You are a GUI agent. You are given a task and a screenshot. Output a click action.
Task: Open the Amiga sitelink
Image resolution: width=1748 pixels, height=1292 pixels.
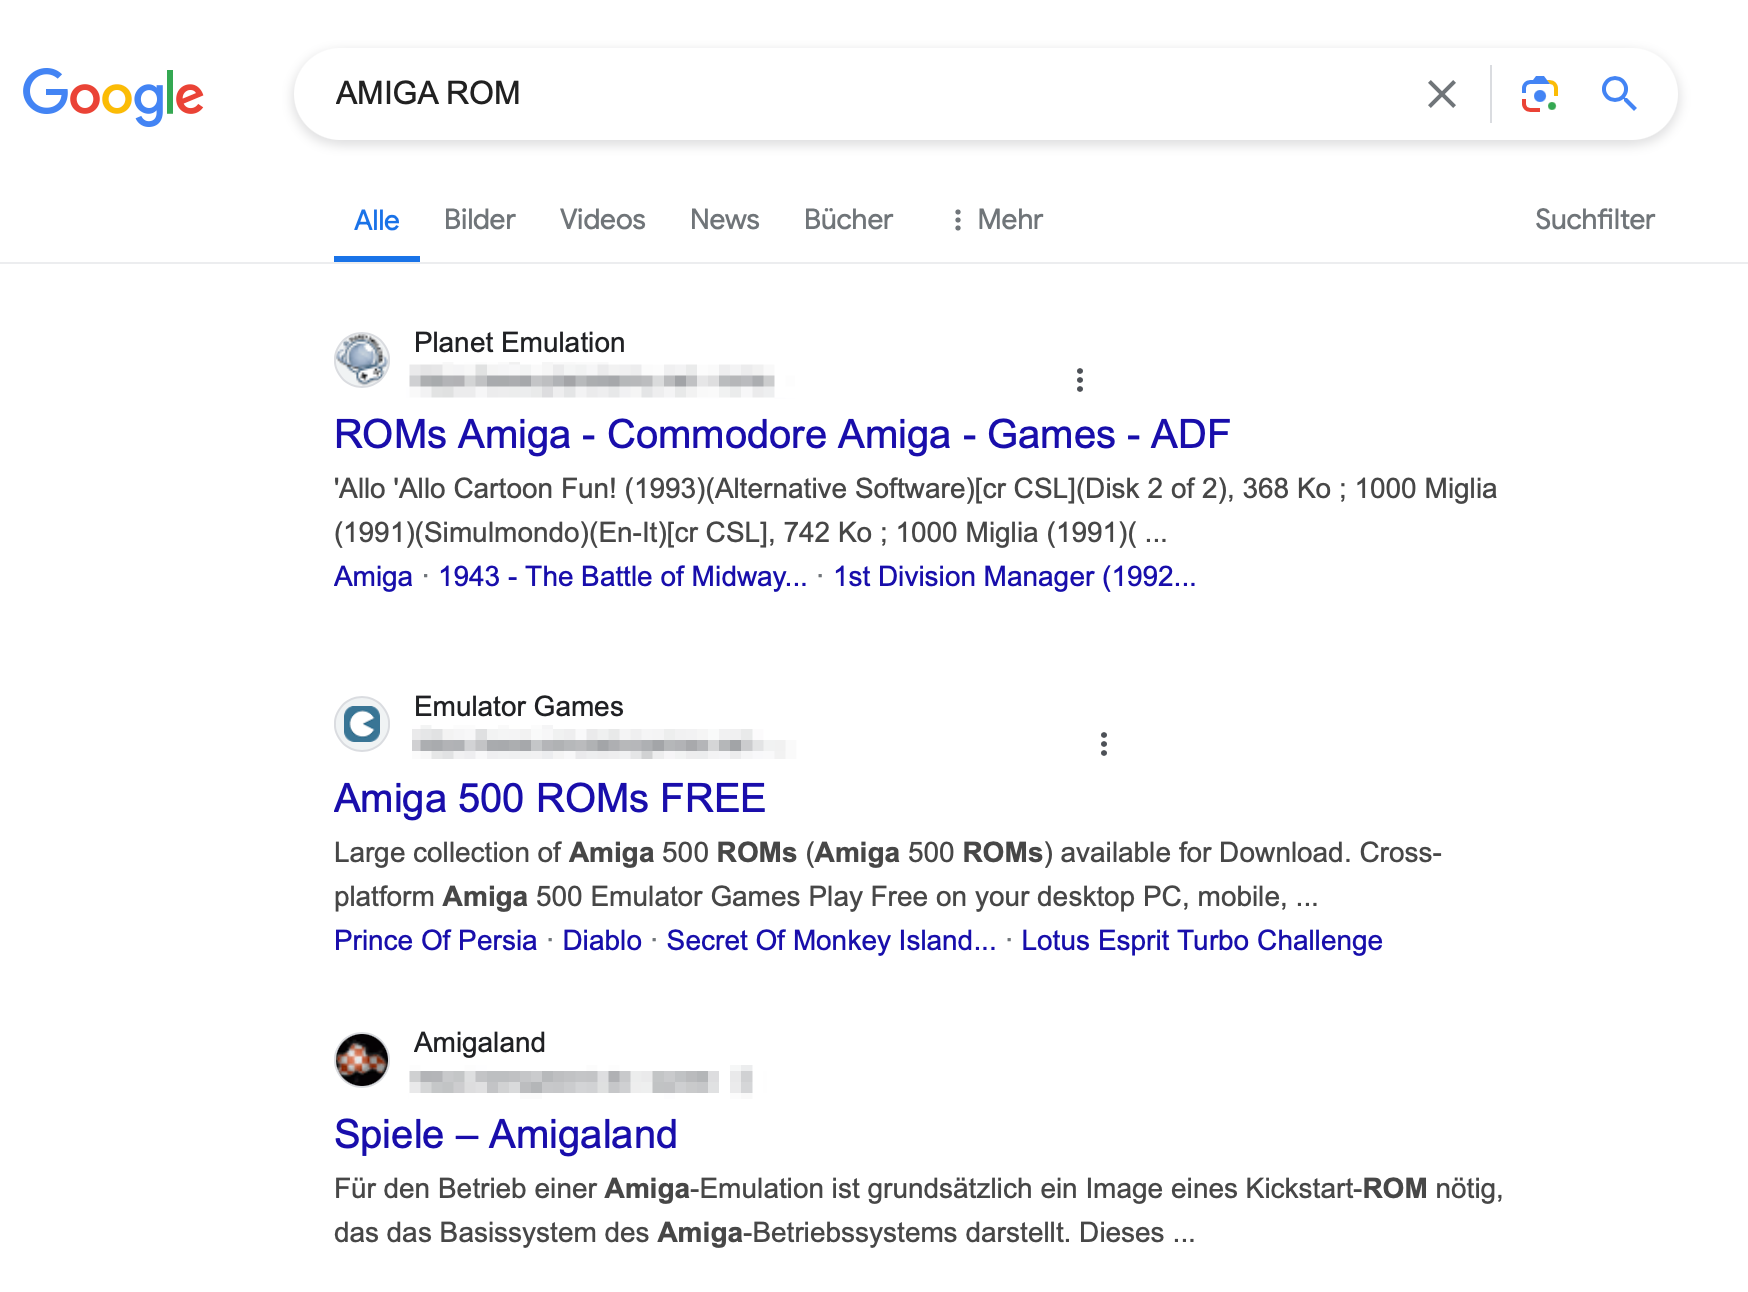pos(373,577)
